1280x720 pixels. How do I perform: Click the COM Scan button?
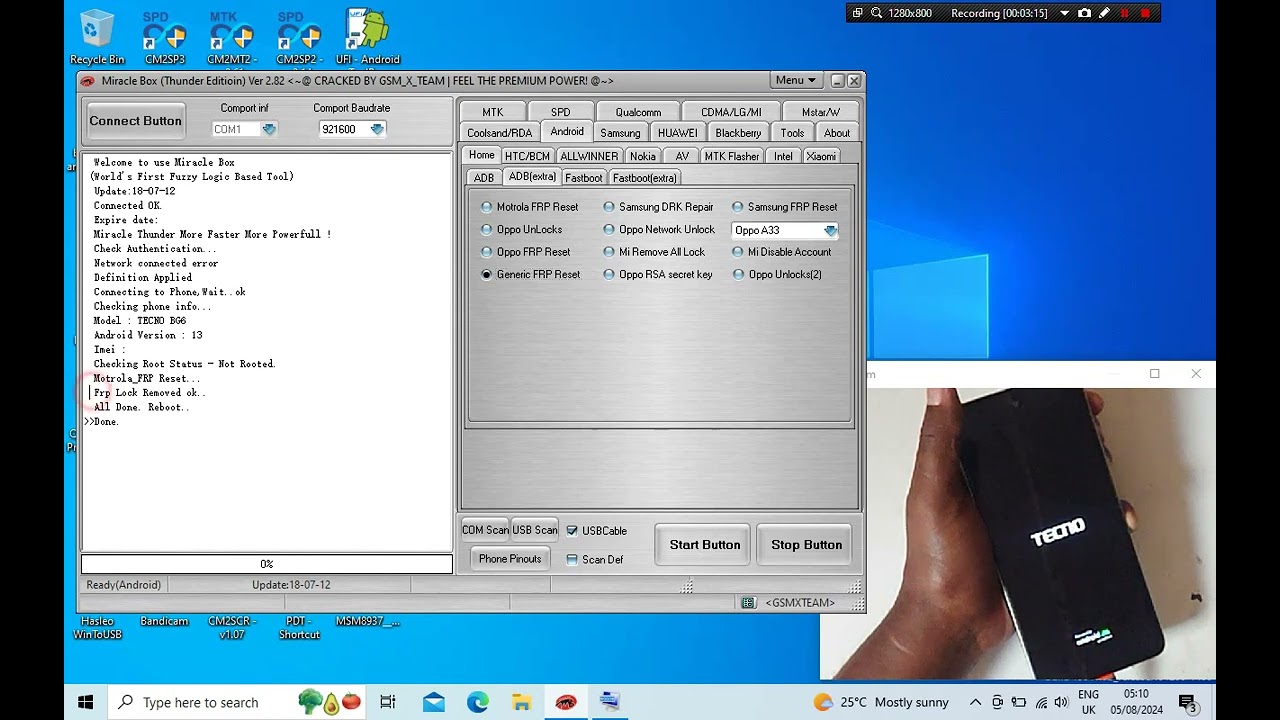click(485, 530)
